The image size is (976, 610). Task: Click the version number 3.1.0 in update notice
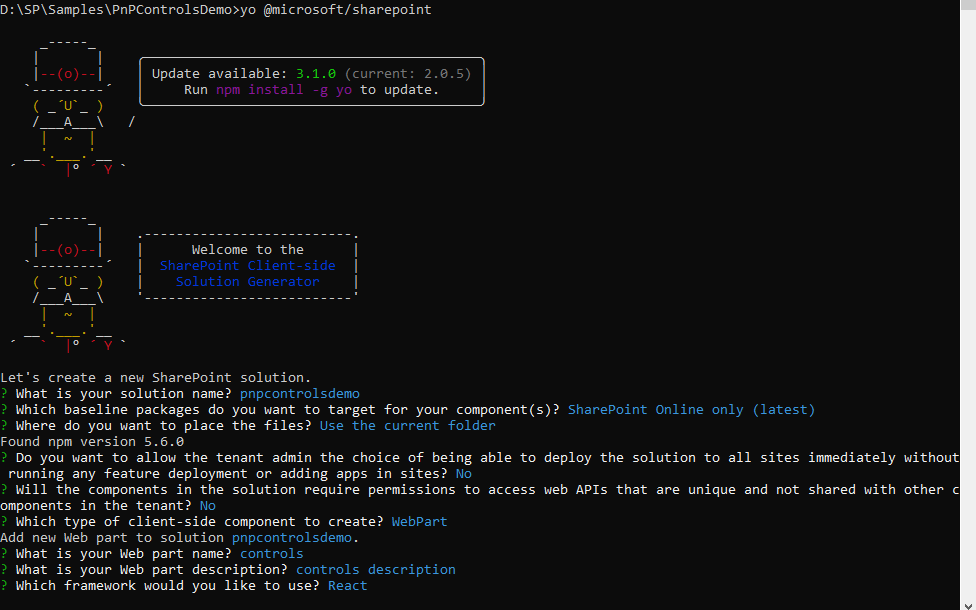(318, 73)
